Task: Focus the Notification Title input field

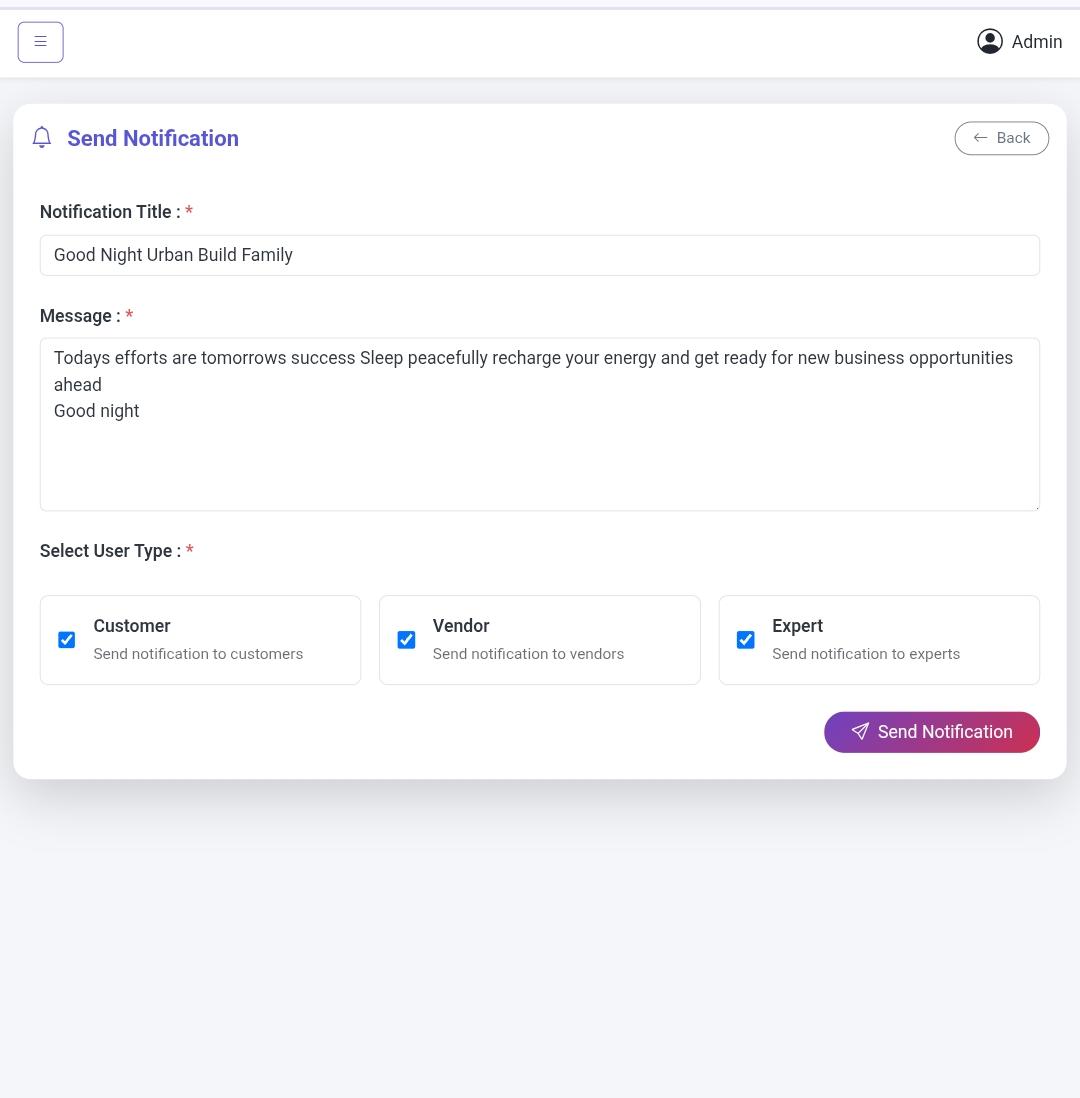Action: 539,255
